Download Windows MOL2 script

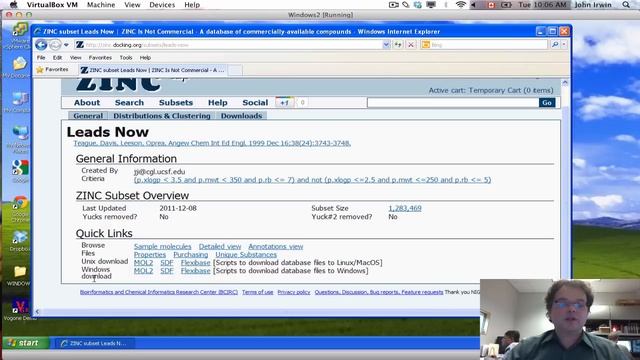pyautogui.click(x=143, y=271)
